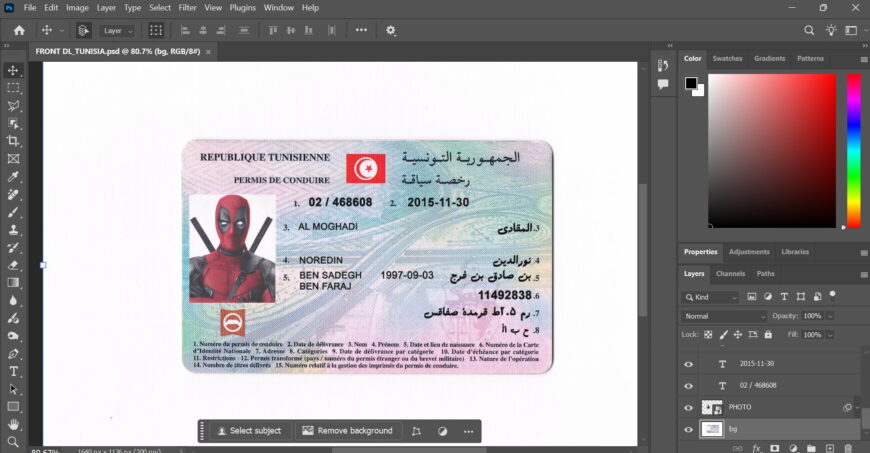Select the Rectangle shape tool

(13, 406)
